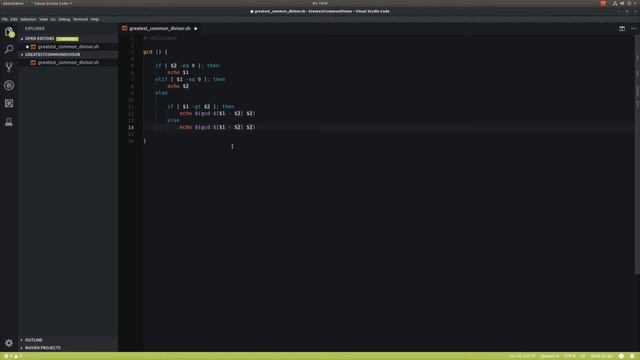Open the Terminal menu
Screen dimensions: 640x360
[80, 19]
